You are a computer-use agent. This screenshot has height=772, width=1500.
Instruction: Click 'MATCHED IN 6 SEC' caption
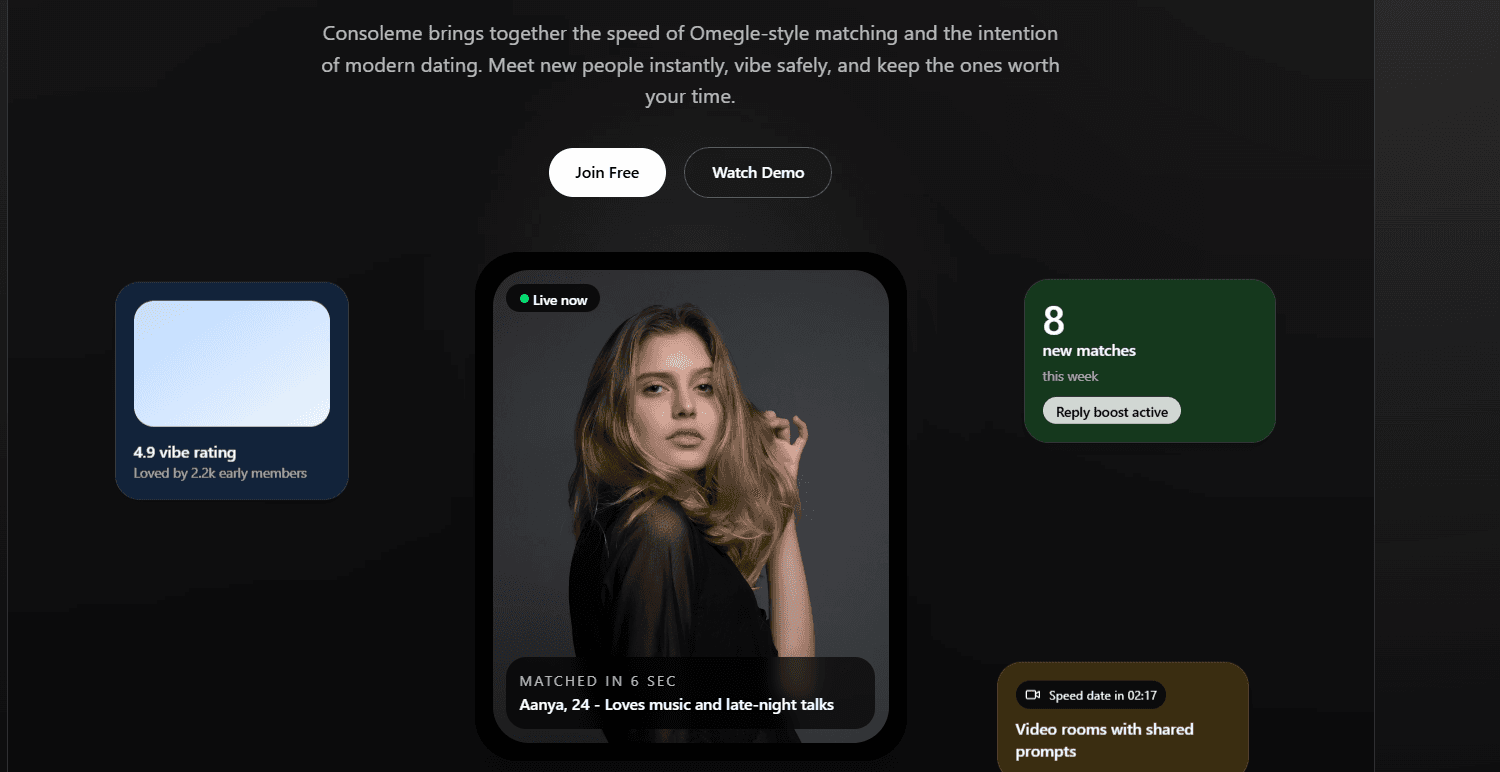click(x=598, y=681)
